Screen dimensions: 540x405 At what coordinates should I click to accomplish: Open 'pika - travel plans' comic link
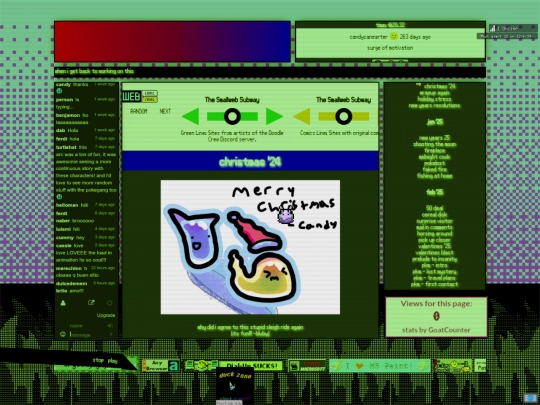click(434, 278)
